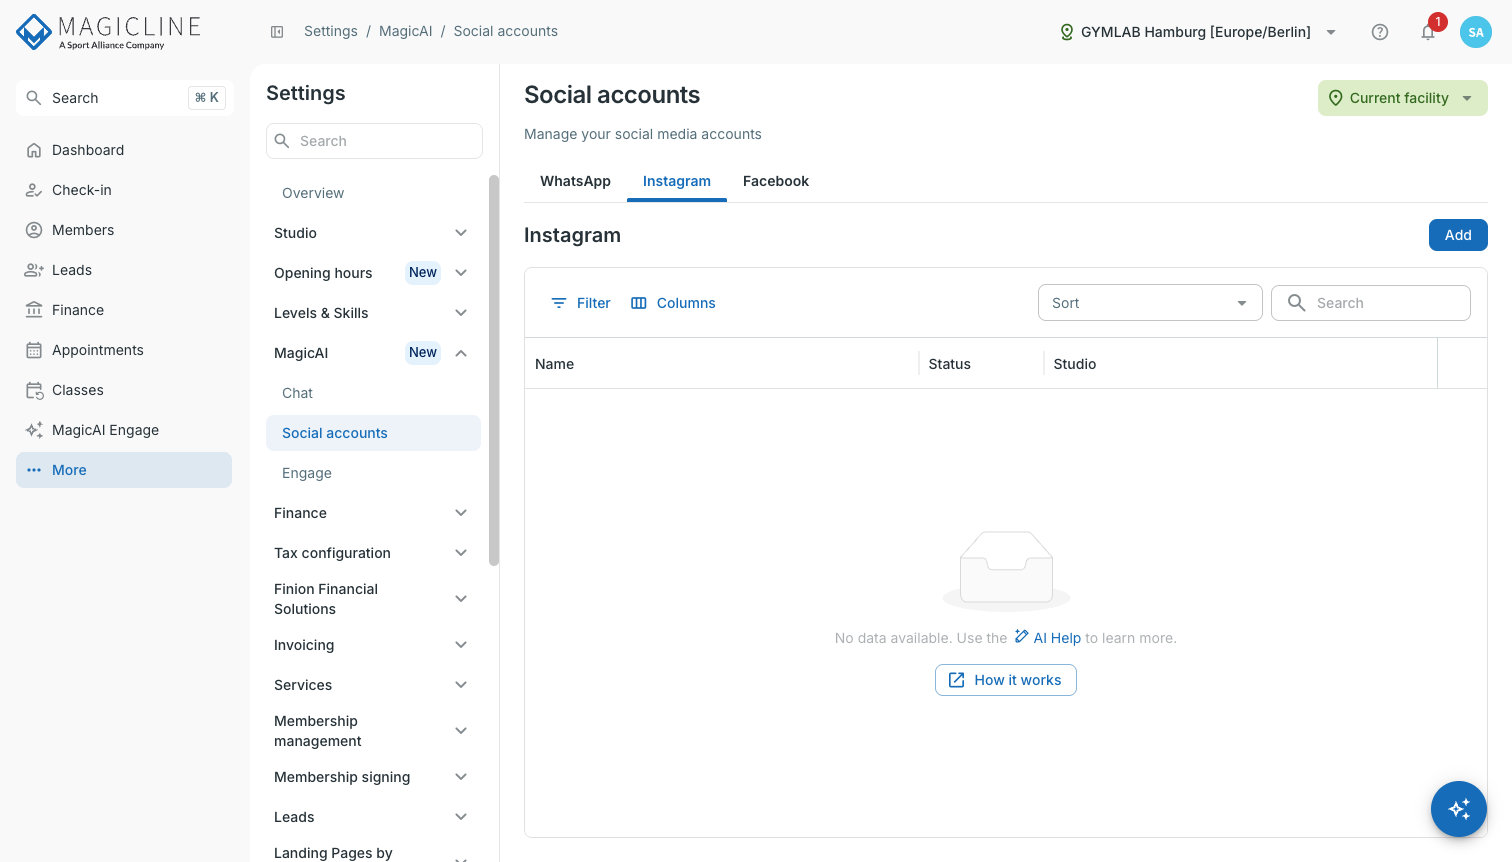Open the Current facility dropdown
Screen dimensions: 1512x862
(1402, 98)
